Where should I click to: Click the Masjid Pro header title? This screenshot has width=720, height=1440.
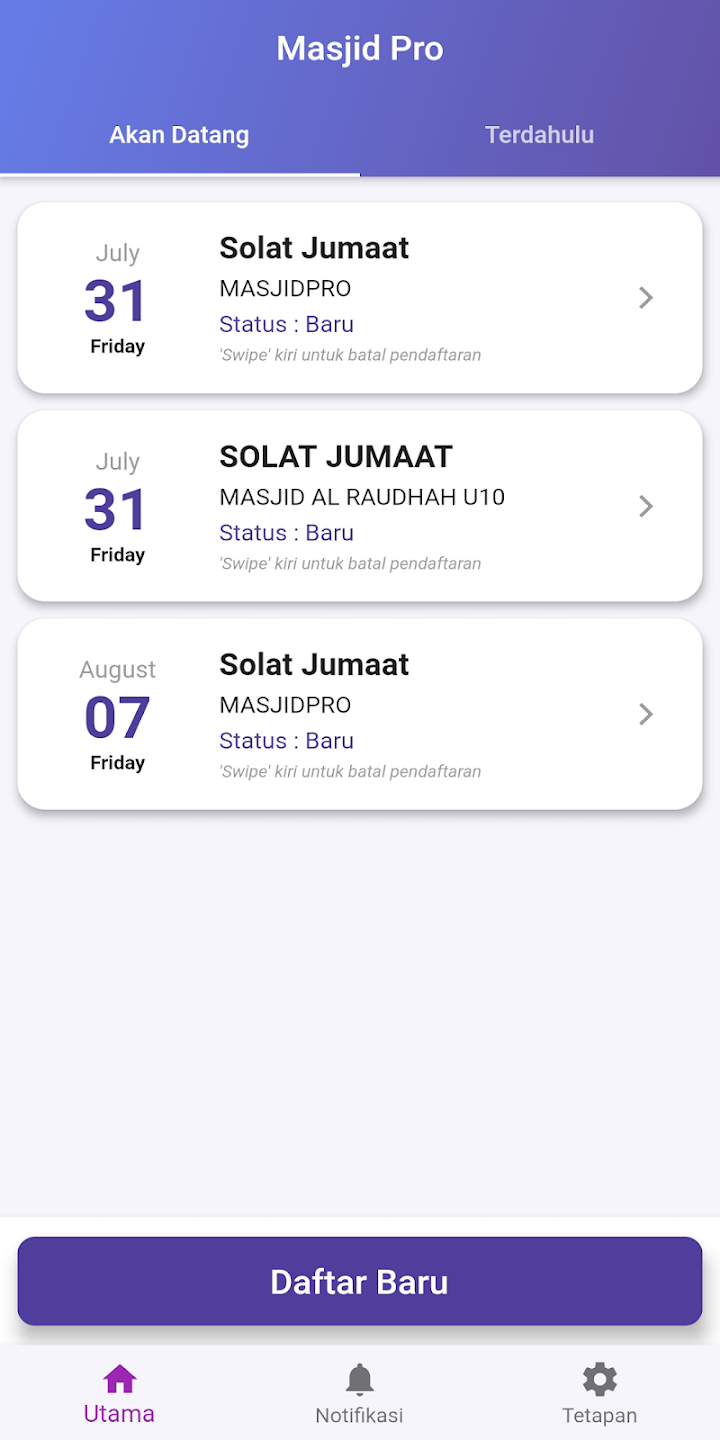[x=360, y=49]
